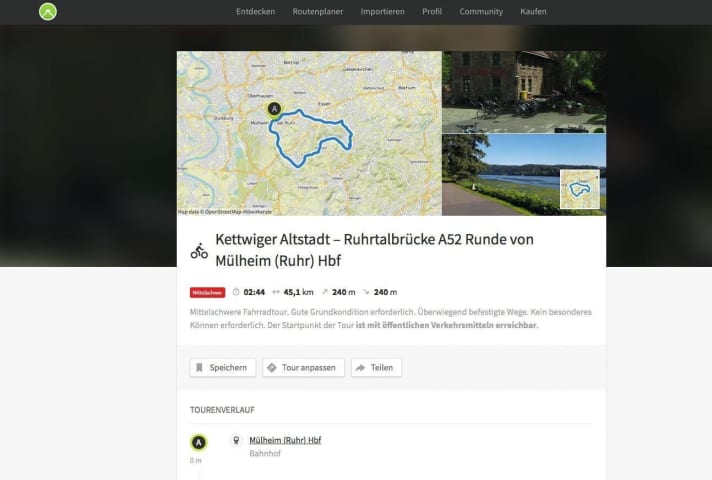Select Kaufen in the top navigation
This screenshot has width=712, height=480.
[533, 12]
